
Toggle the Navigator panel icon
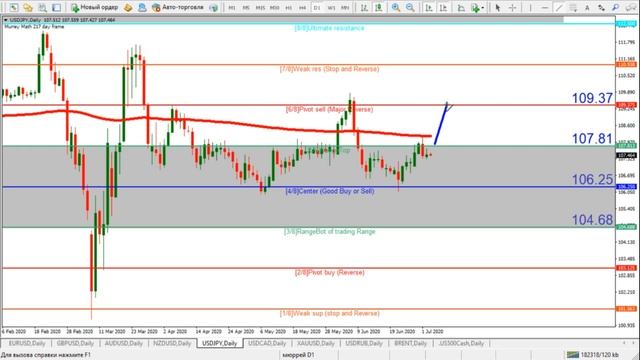tap(56, 7)
